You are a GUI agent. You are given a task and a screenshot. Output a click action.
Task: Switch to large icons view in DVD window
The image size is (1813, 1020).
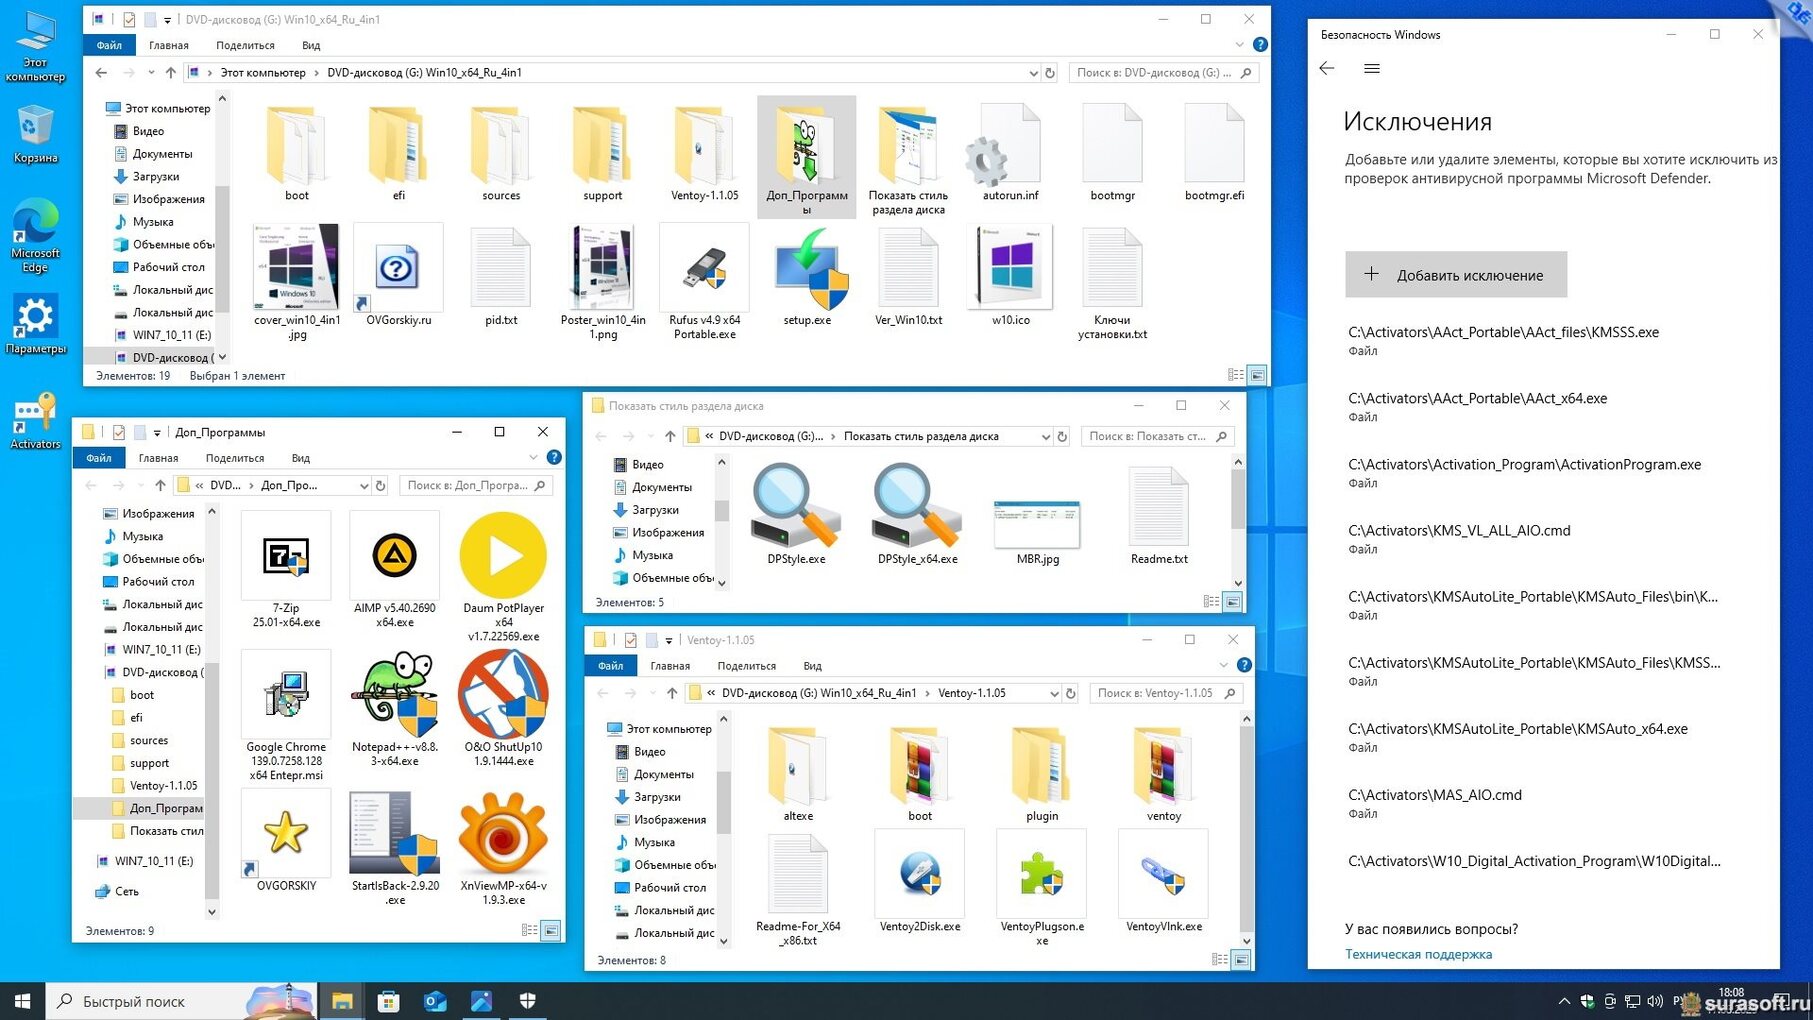click(x=1257, y=375)
